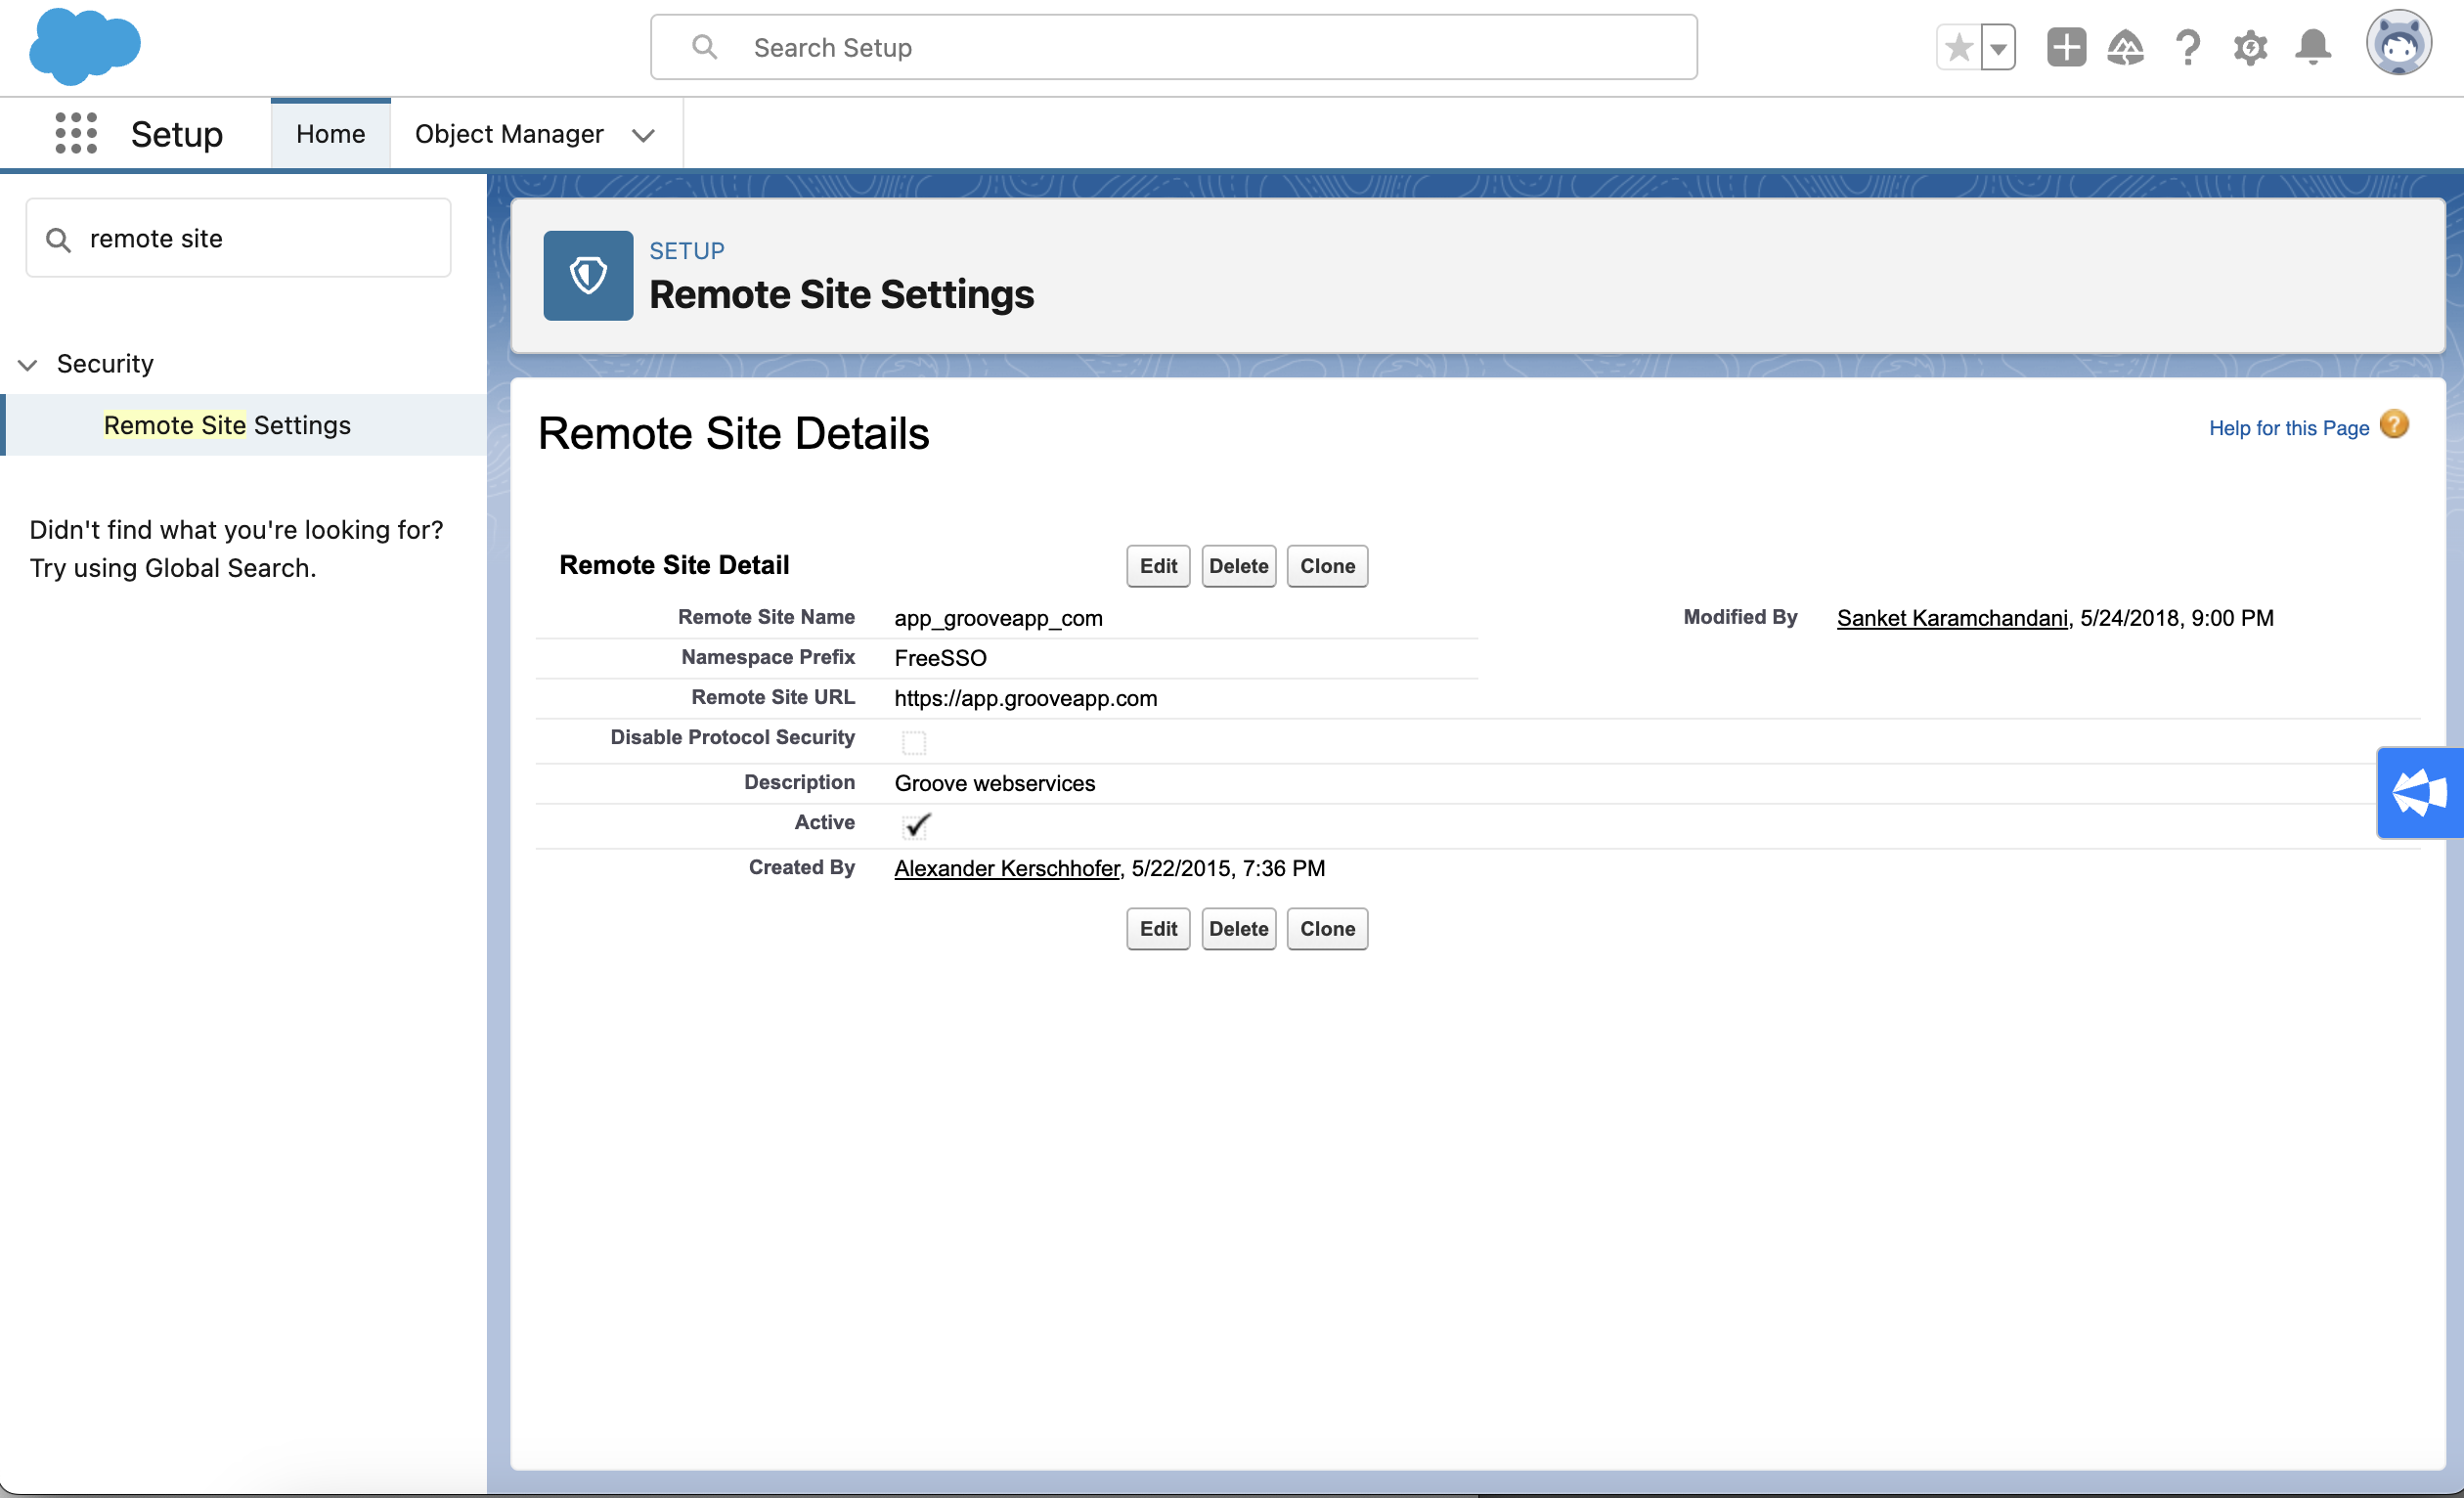Viewport: 2464px width, 1498px height.
Task: Open the favorites list dropdown arrow
Action: coord(1998,47)
